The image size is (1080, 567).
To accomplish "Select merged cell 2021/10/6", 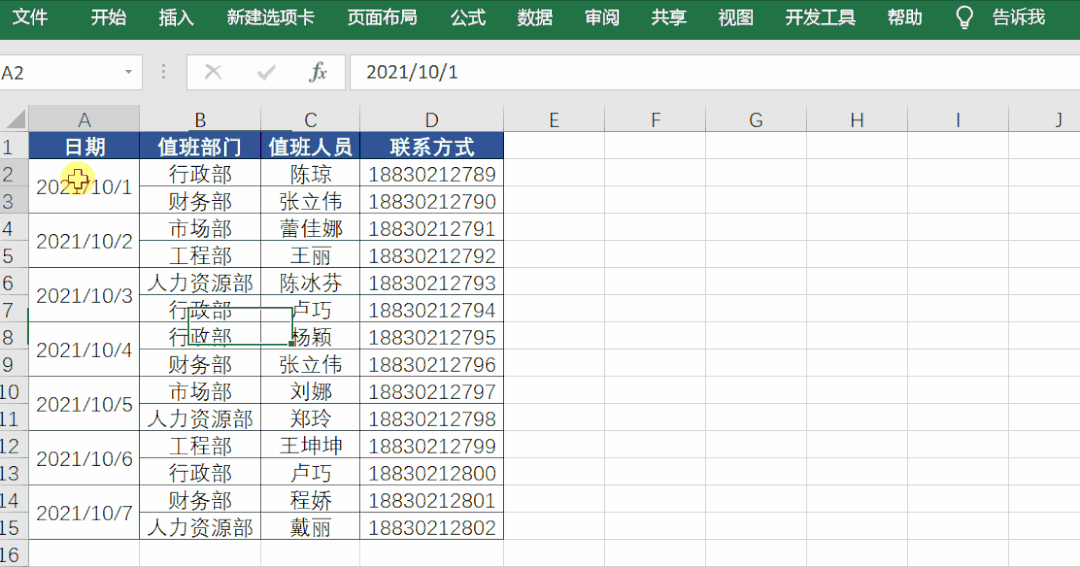I will tap(84, 459).
